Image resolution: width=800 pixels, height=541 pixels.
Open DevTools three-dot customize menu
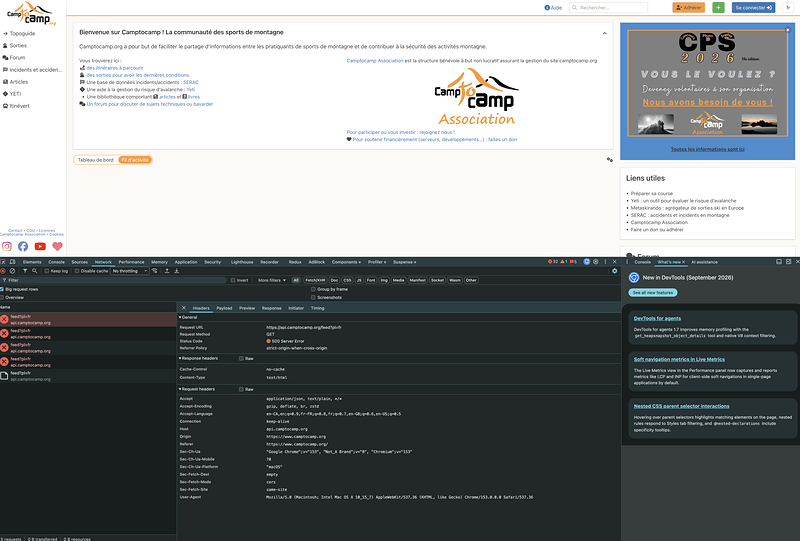pos(605,262)
